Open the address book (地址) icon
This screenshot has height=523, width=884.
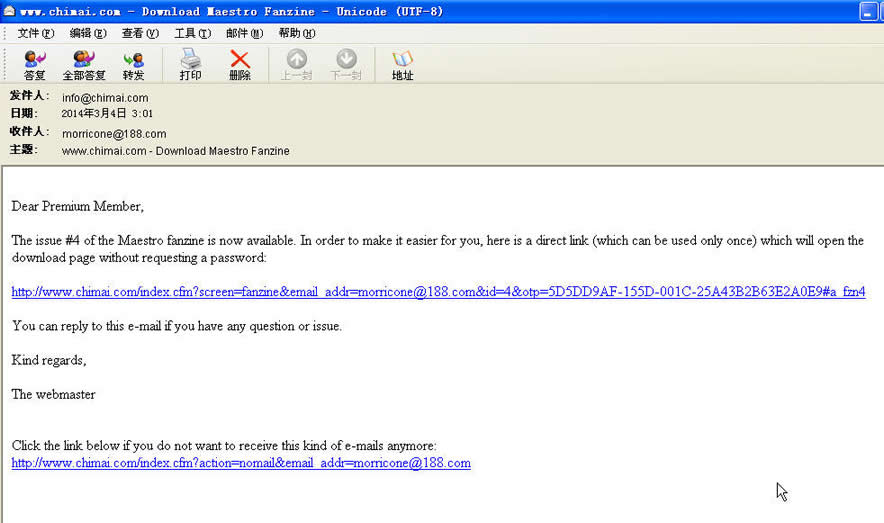point(403,65)
